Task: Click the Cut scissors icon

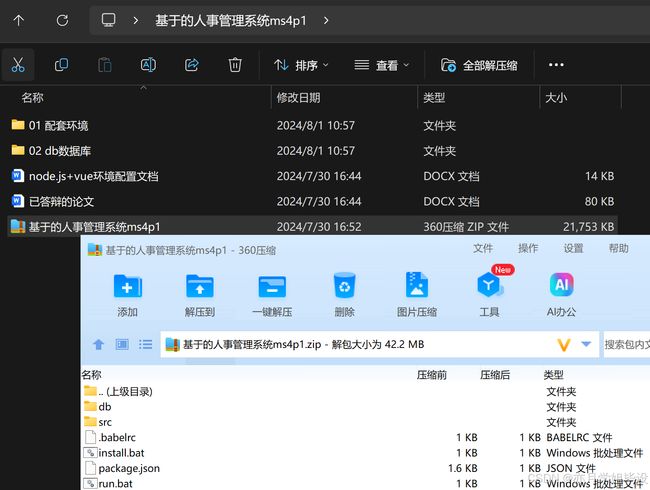Action: (x=18, y=65)
